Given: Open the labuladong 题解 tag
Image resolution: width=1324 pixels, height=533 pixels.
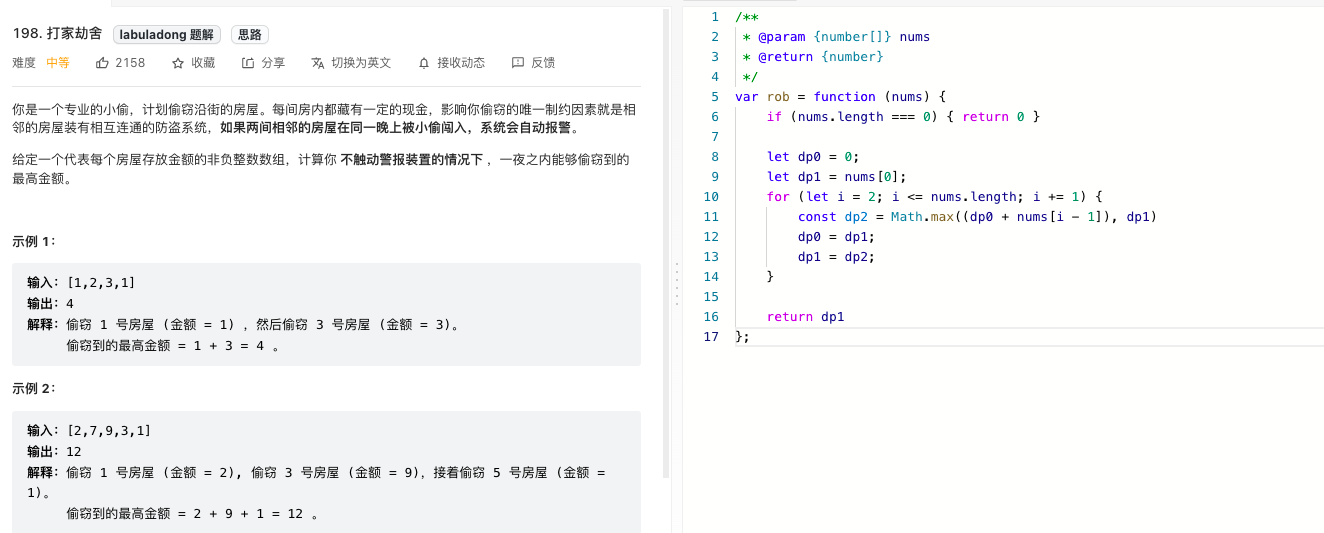Looking at the screenshot, I should [x=167, y=35].
